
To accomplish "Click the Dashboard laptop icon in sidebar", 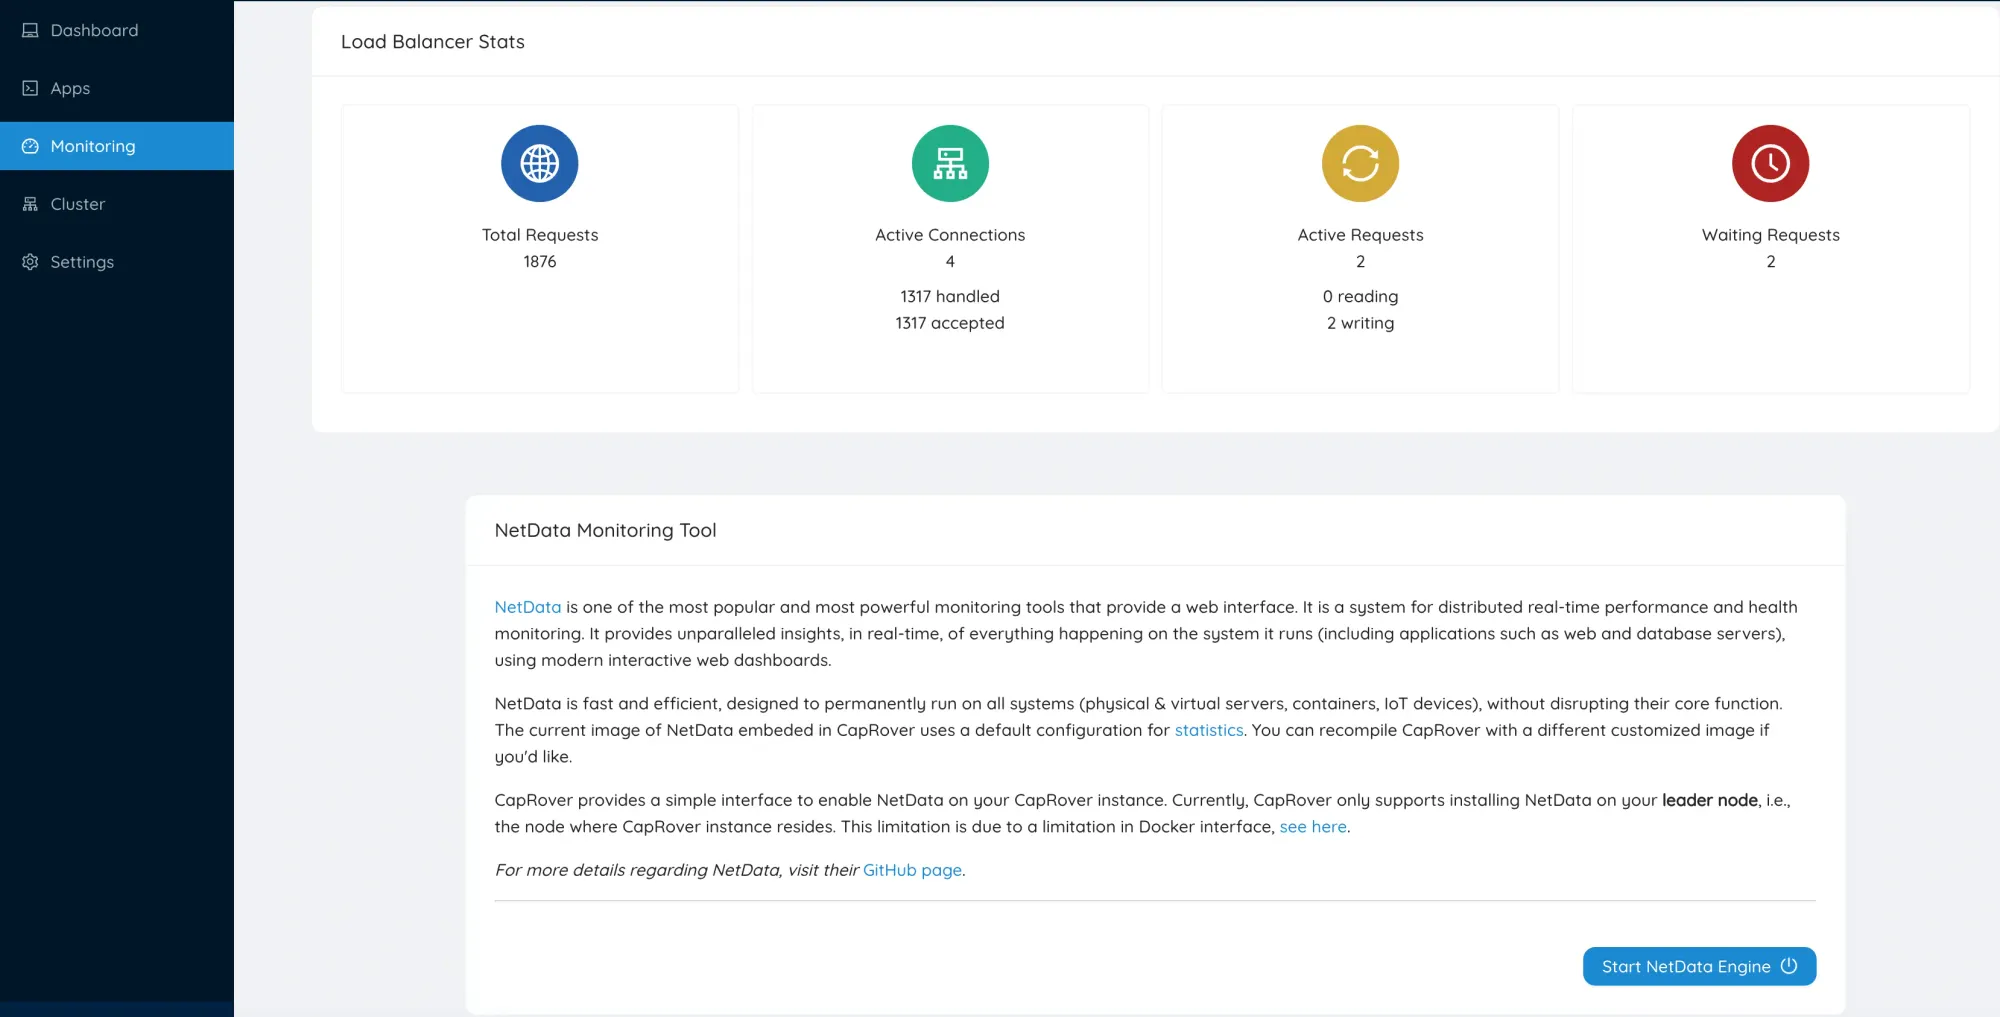I will point(30,31).
